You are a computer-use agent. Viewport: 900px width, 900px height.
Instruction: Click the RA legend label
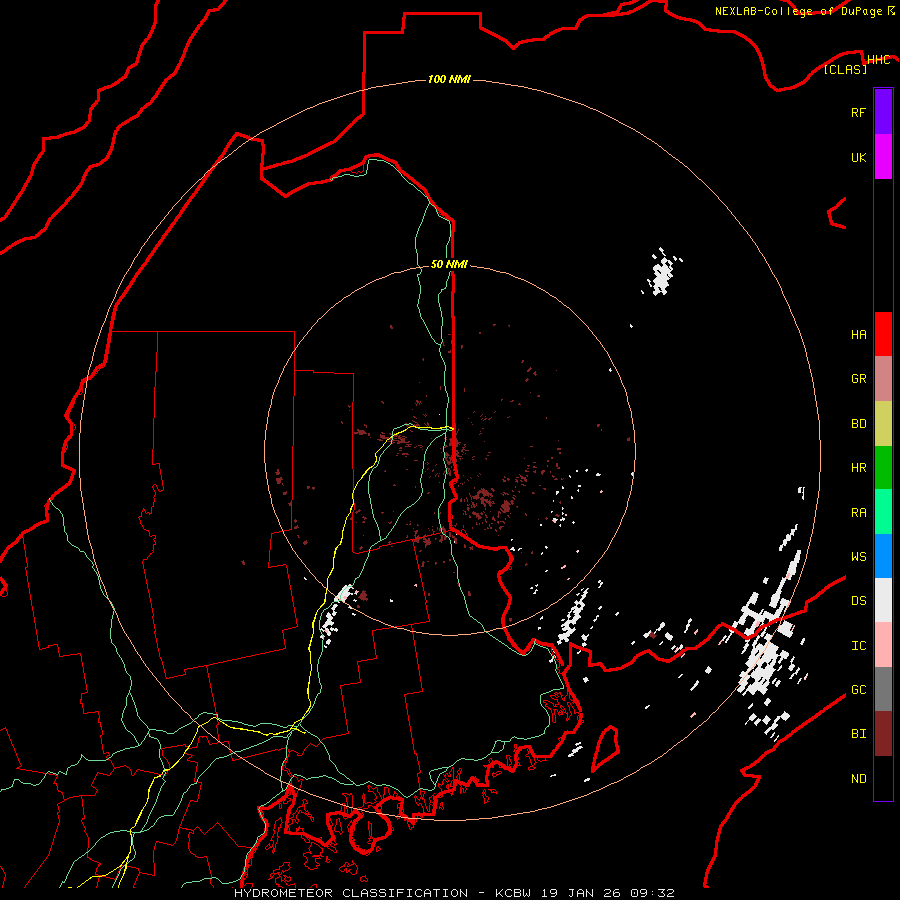pos(858,513)
